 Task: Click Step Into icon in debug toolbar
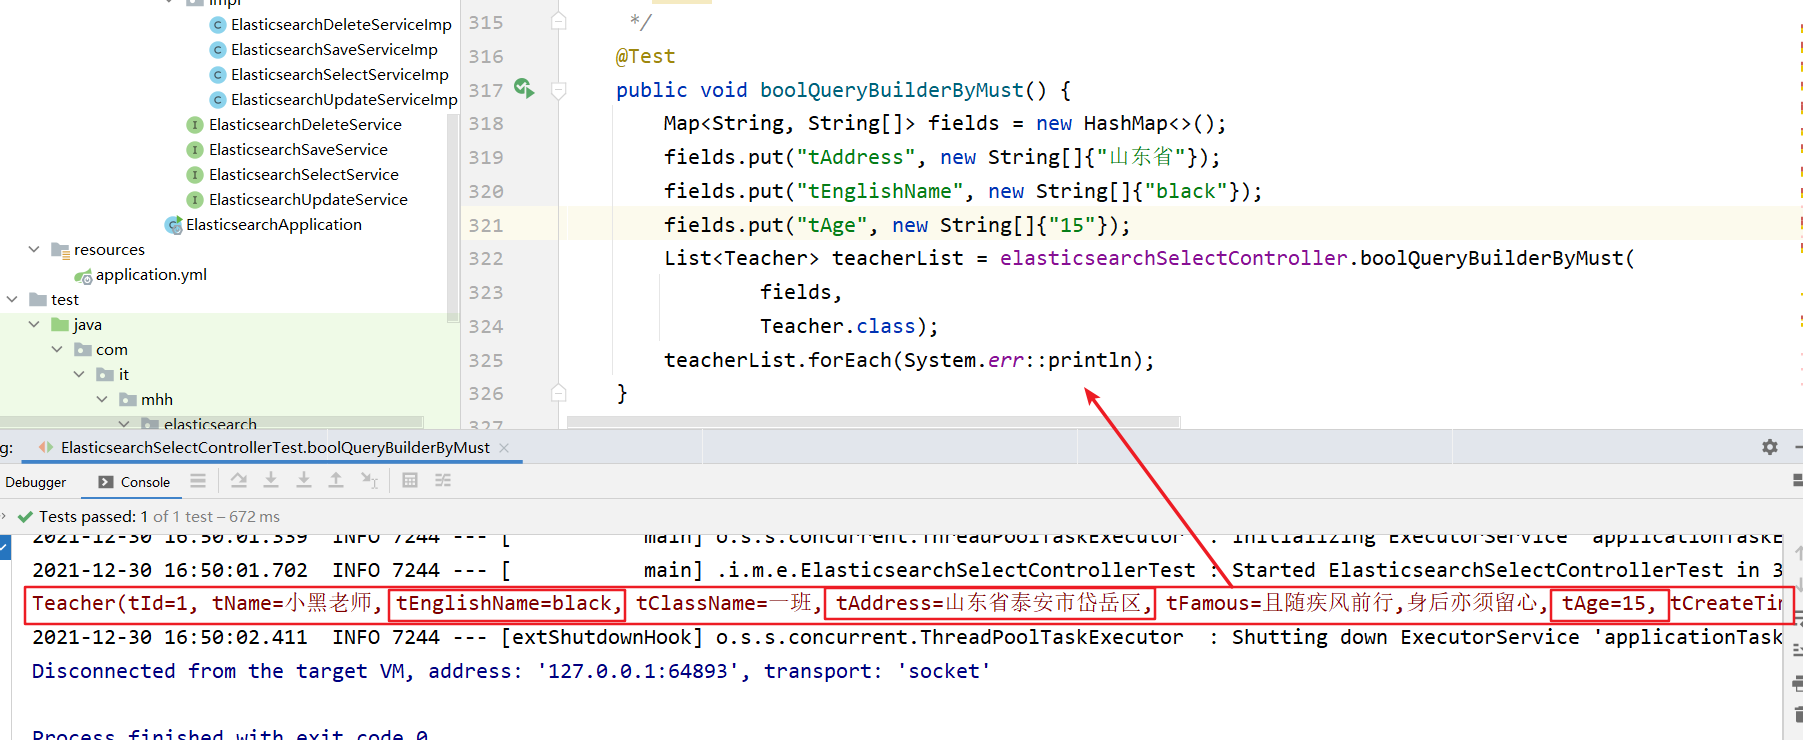pos(271,481)
